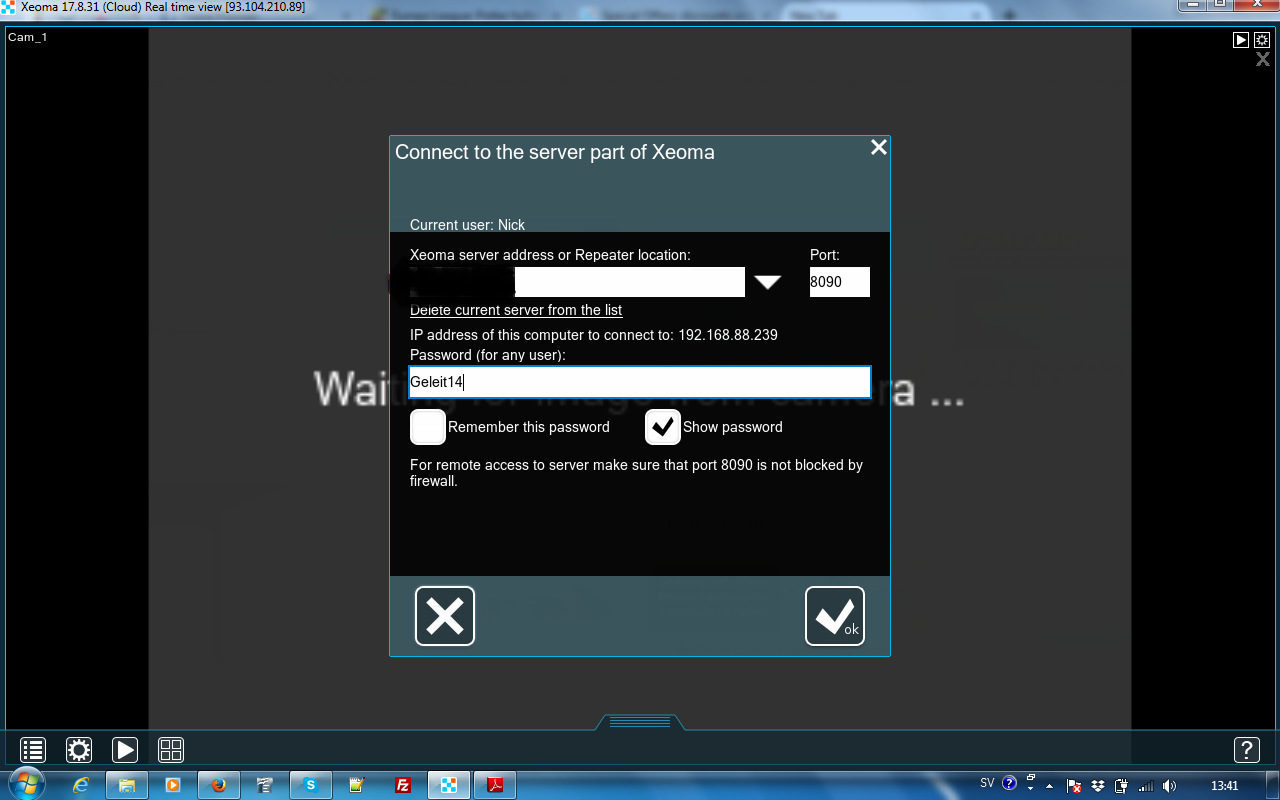Expand the server address dropdown list
The image size is (1280, 800).
point(767,282)
